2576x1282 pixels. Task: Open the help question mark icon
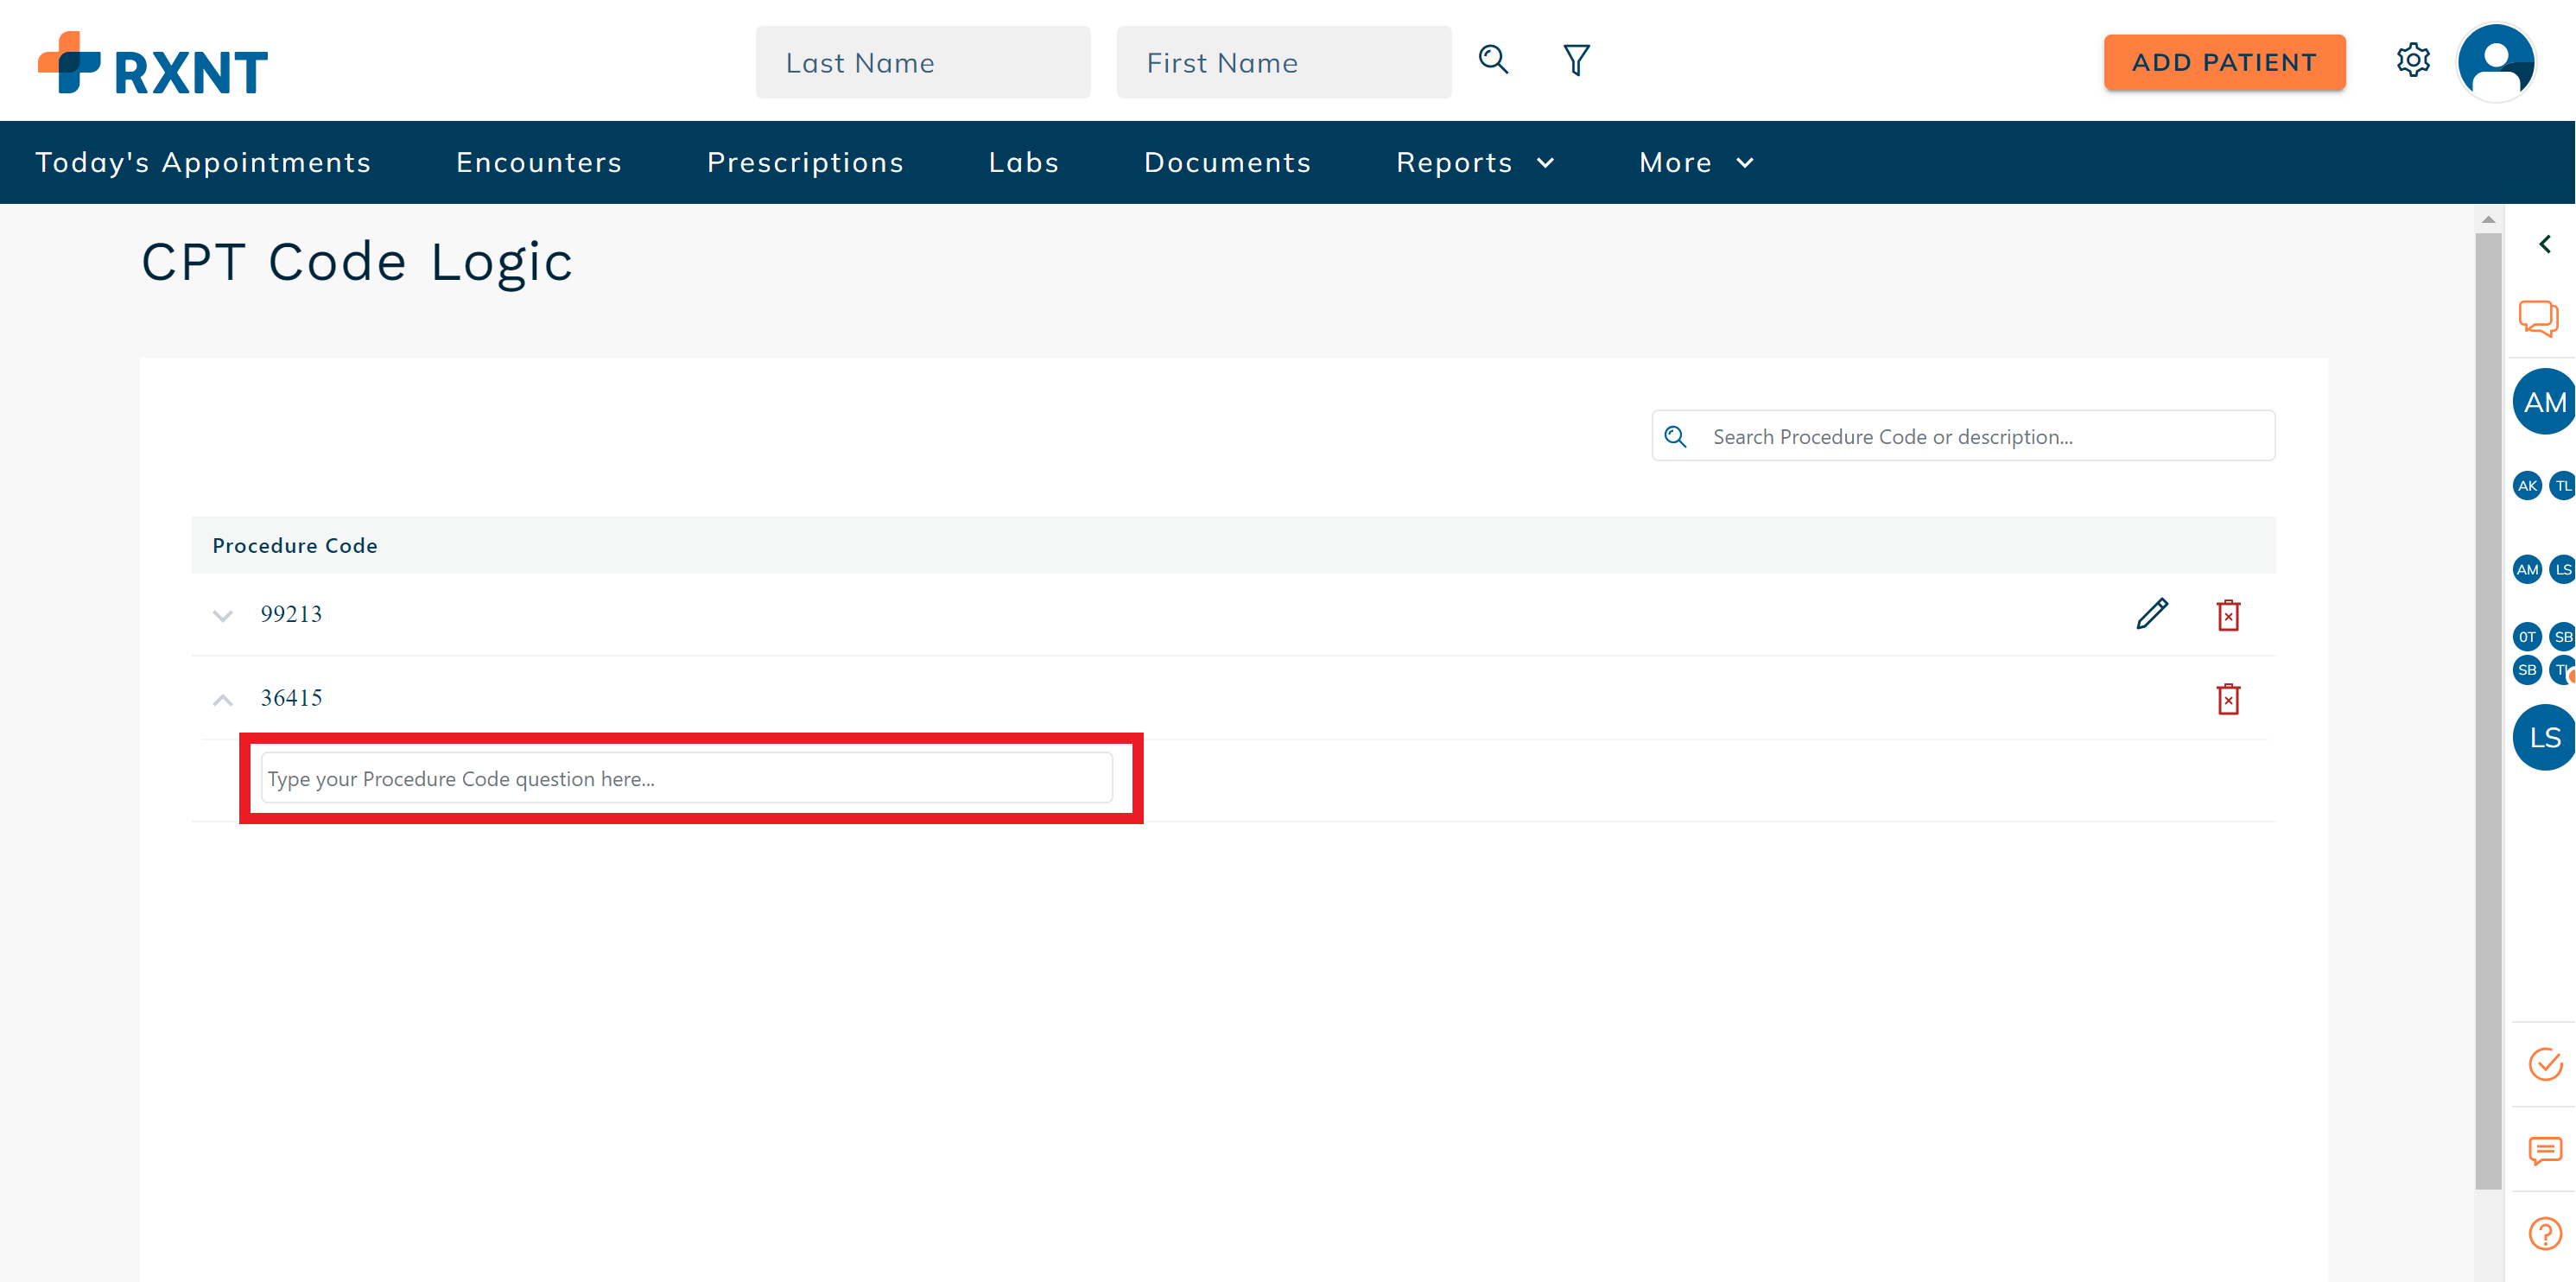coord(2544,1233)
